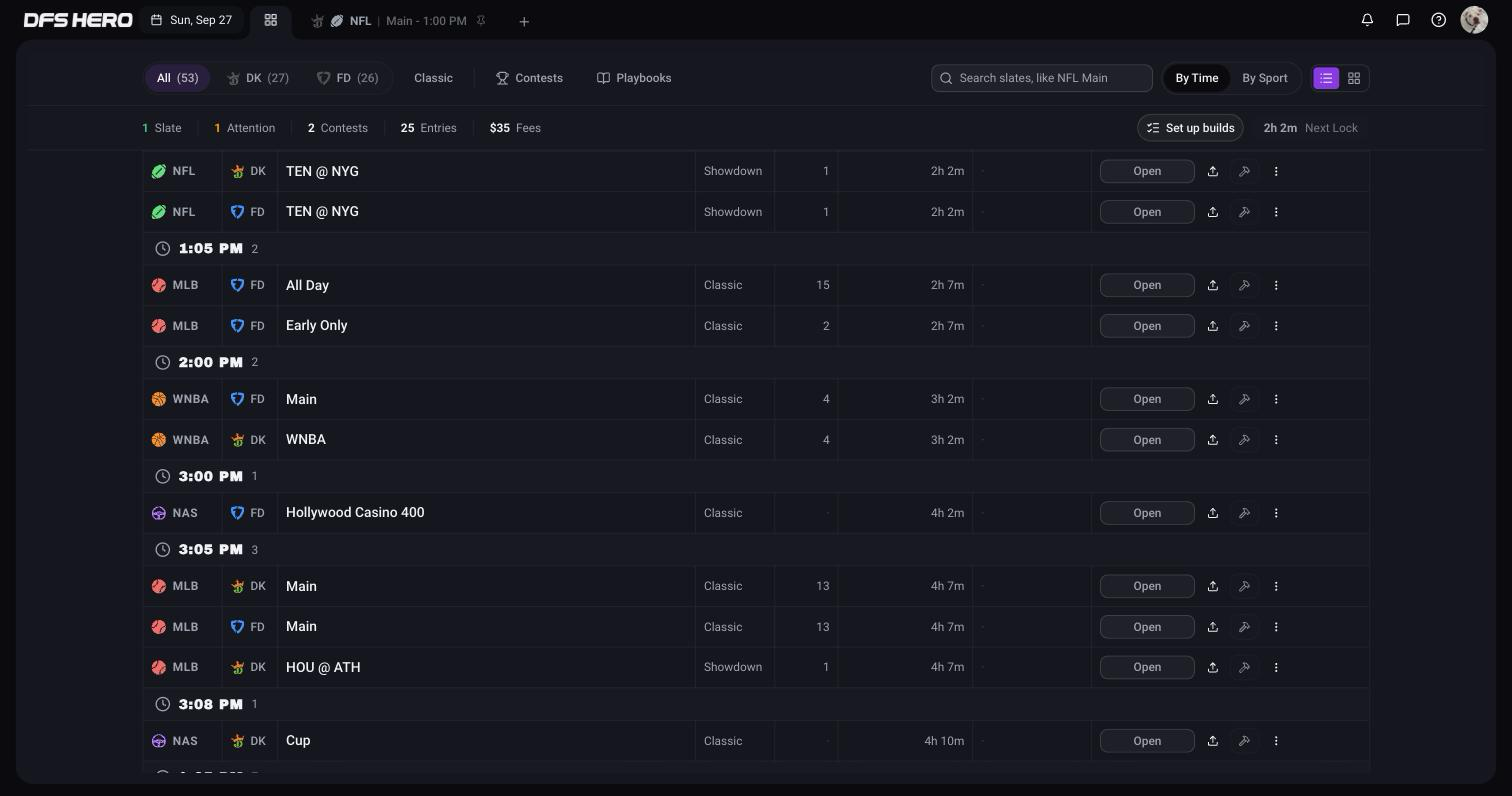
Task: Build tool icon for DK TEN @ NYG row
Action: (x=1244, y=171)
